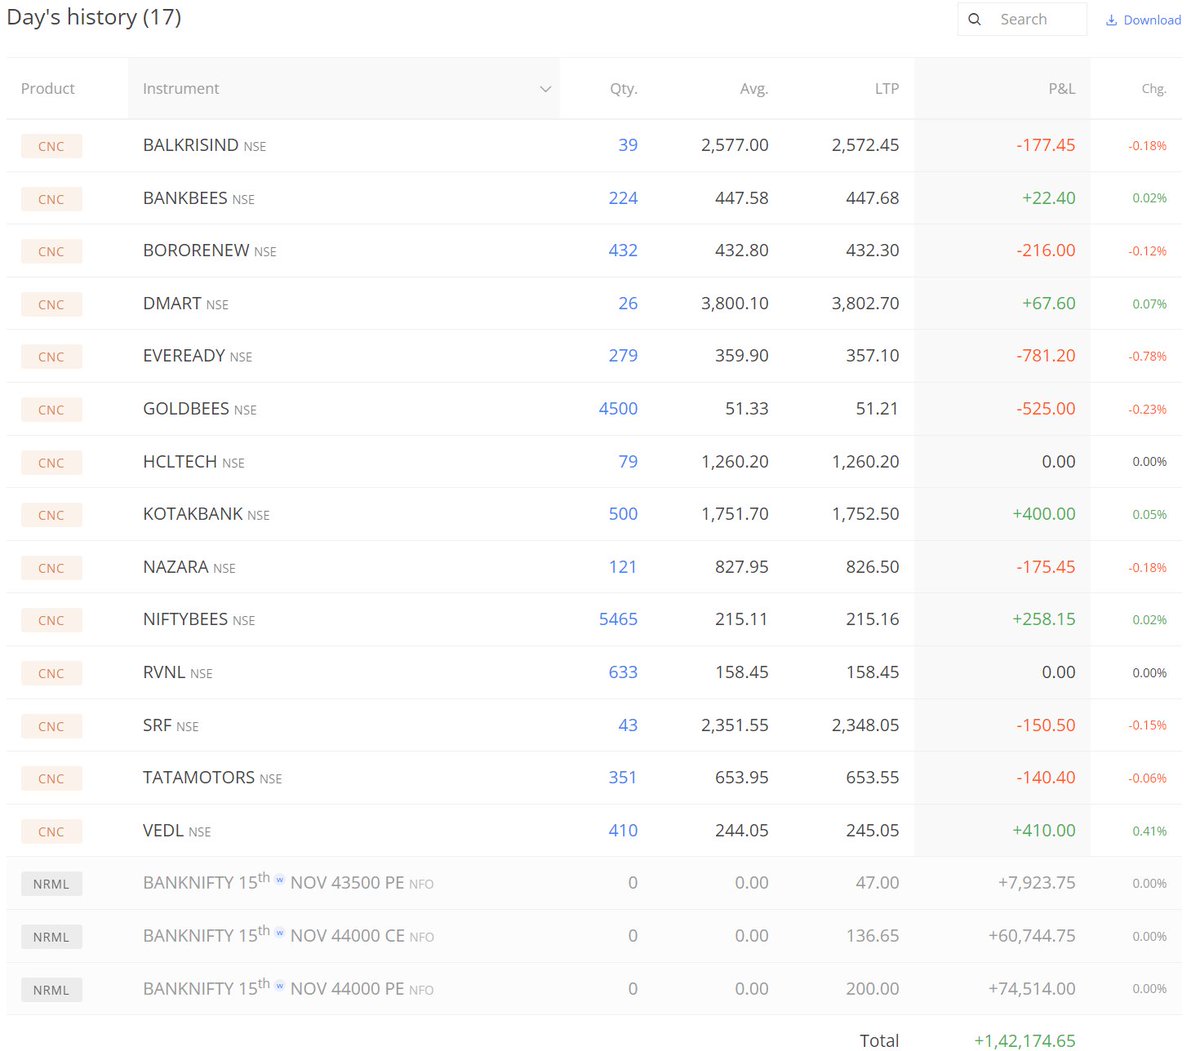
Task: Select the BORORENEW instrument name
Action: point(196,251)
